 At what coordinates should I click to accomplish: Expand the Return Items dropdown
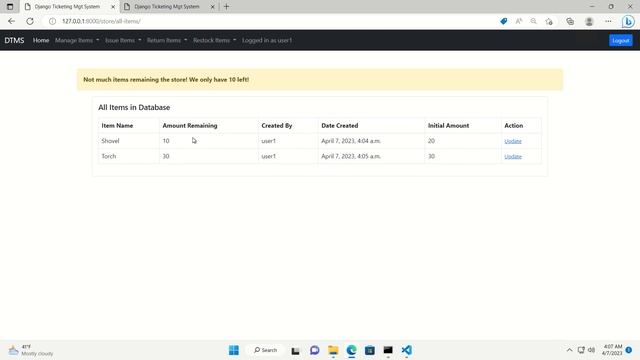(167, 40)
